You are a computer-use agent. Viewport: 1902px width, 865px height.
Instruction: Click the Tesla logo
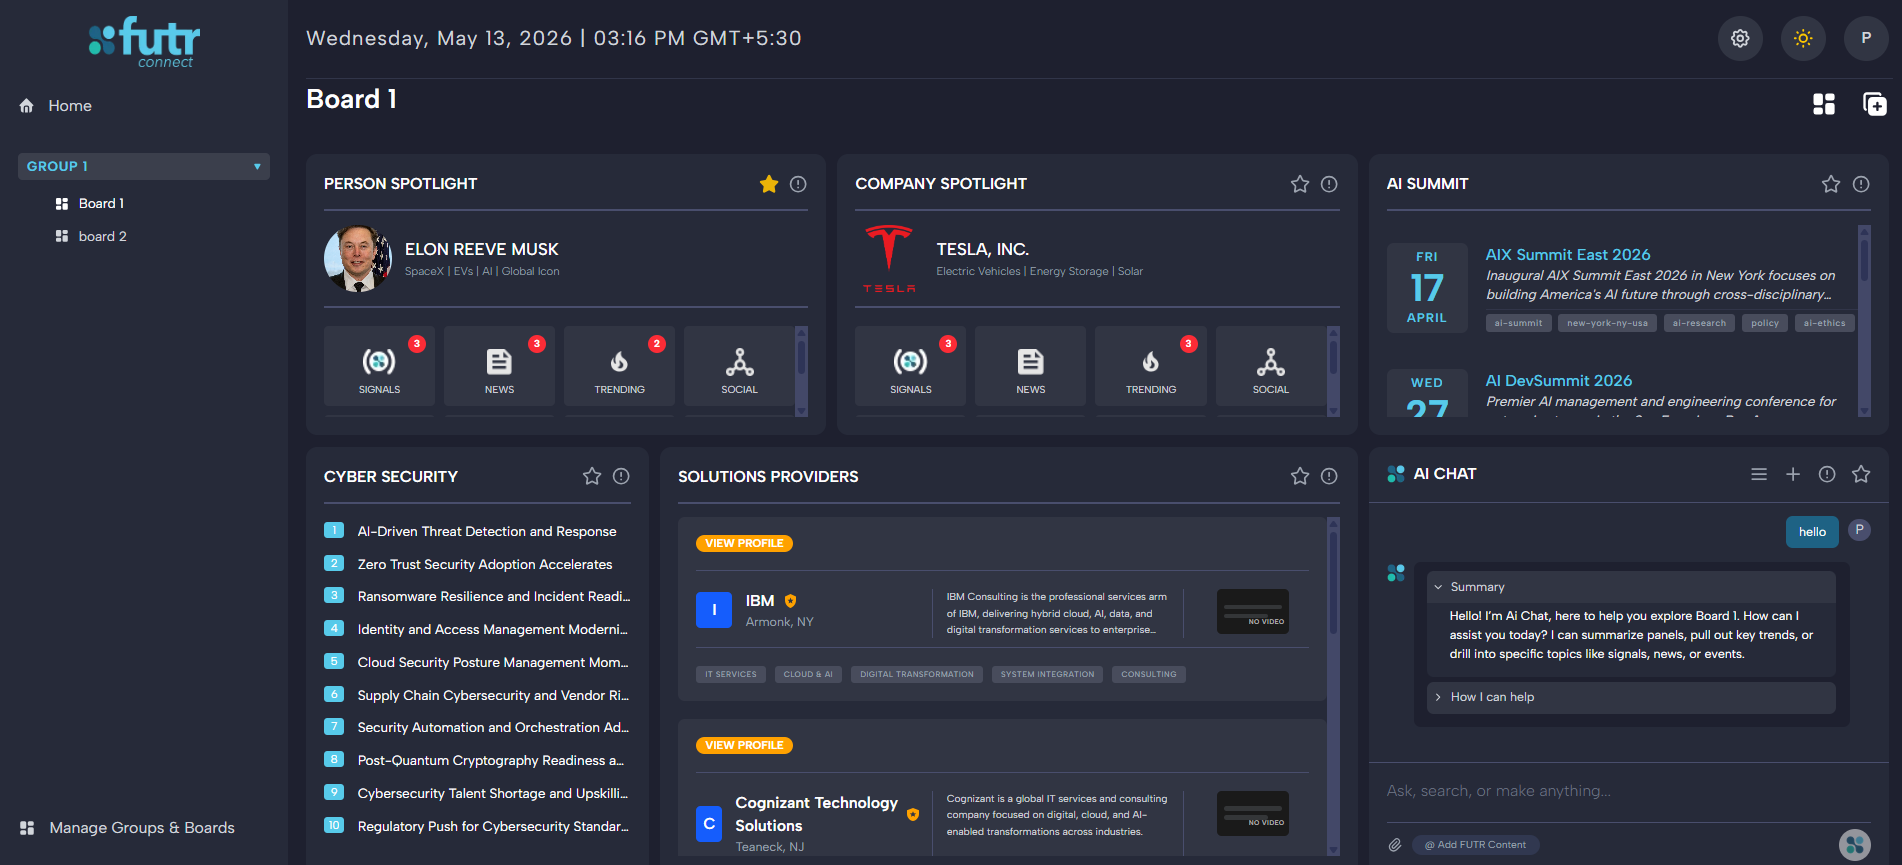(x=889, y=259)
